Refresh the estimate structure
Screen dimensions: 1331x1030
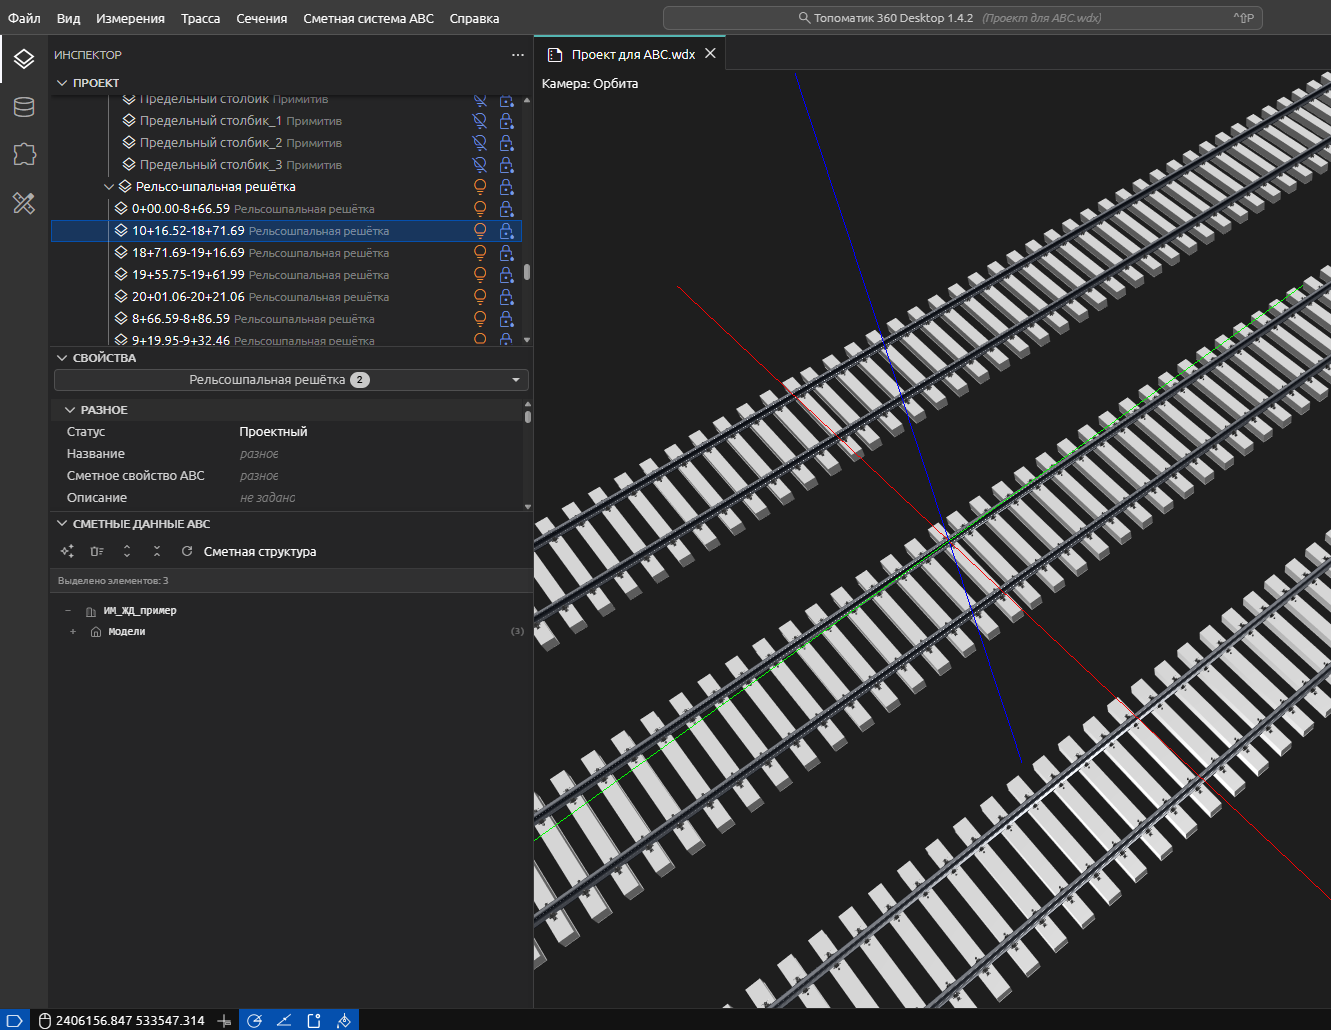point(187,551)
